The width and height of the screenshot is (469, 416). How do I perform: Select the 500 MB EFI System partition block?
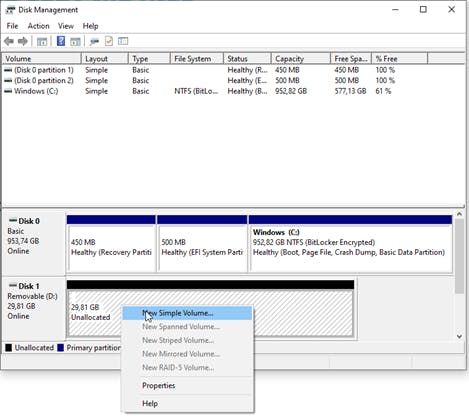pyautogui.click(x=202, y=244)
